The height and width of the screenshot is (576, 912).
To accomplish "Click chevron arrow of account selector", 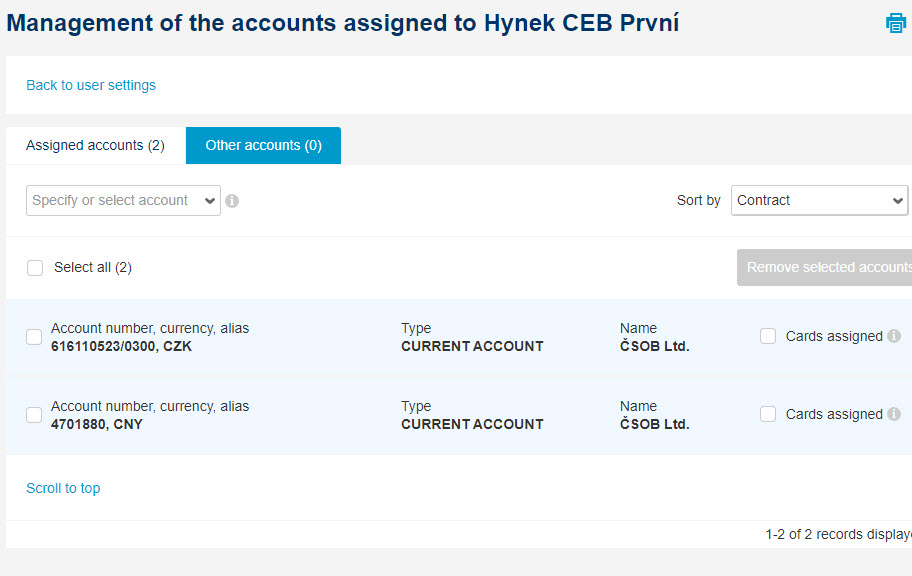I will [210, 201].
